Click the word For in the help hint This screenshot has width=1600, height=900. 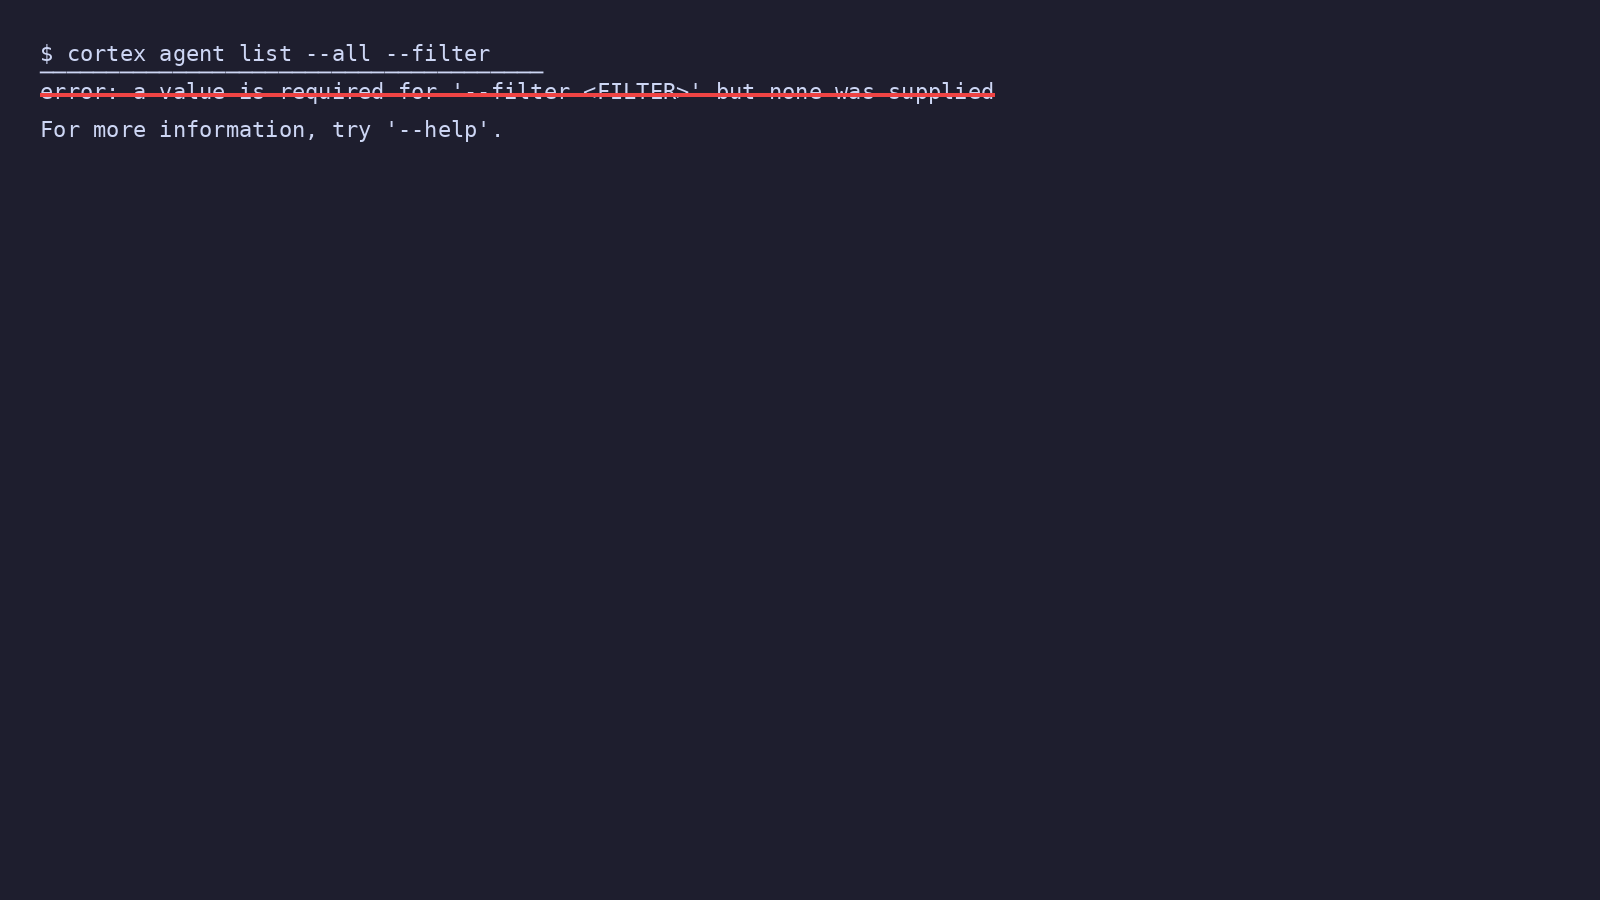coord(60,130)
